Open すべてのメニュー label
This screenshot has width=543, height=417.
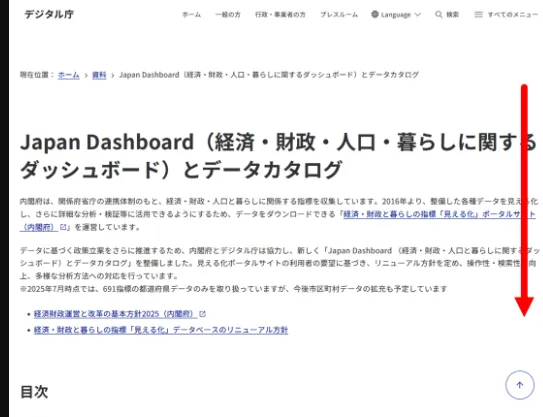pos(513,15)
